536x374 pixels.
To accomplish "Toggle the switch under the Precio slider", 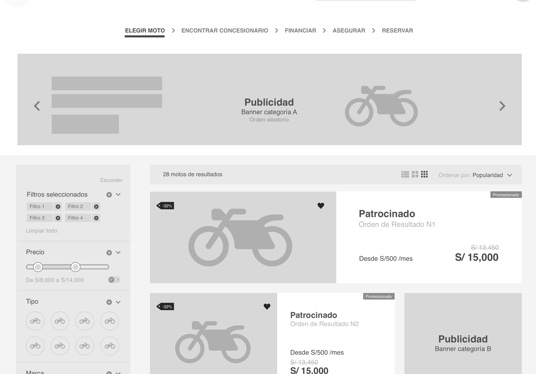I will [x=114, y=280].
